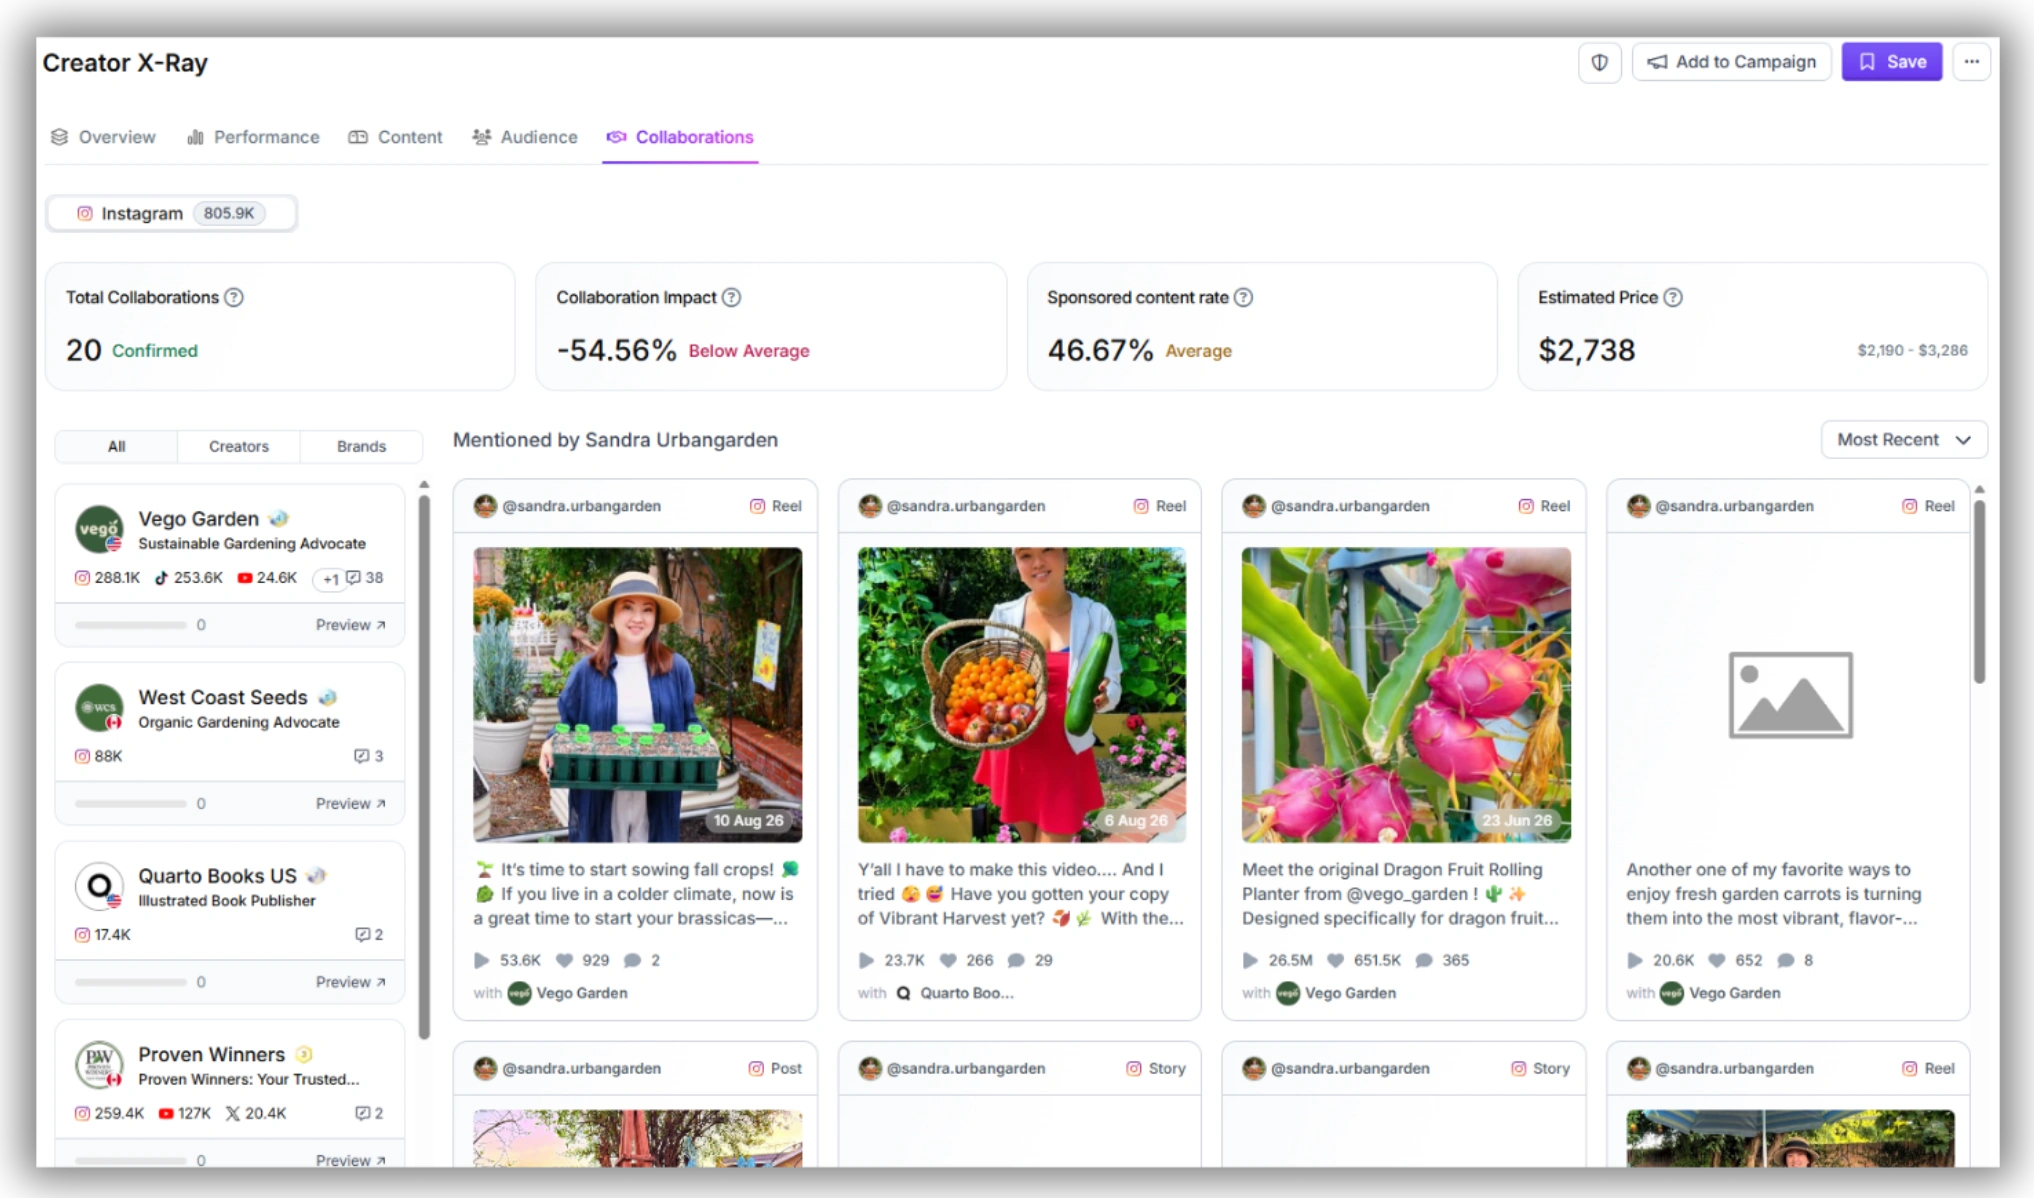Switch filter to Creators
Viewport: 2034px width, 1198px height.
239,446
